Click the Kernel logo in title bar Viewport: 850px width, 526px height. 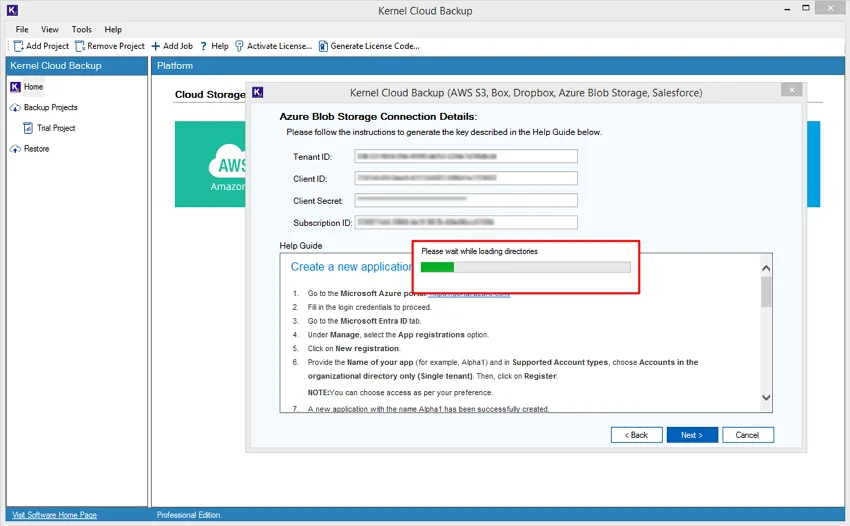point(12,10)
